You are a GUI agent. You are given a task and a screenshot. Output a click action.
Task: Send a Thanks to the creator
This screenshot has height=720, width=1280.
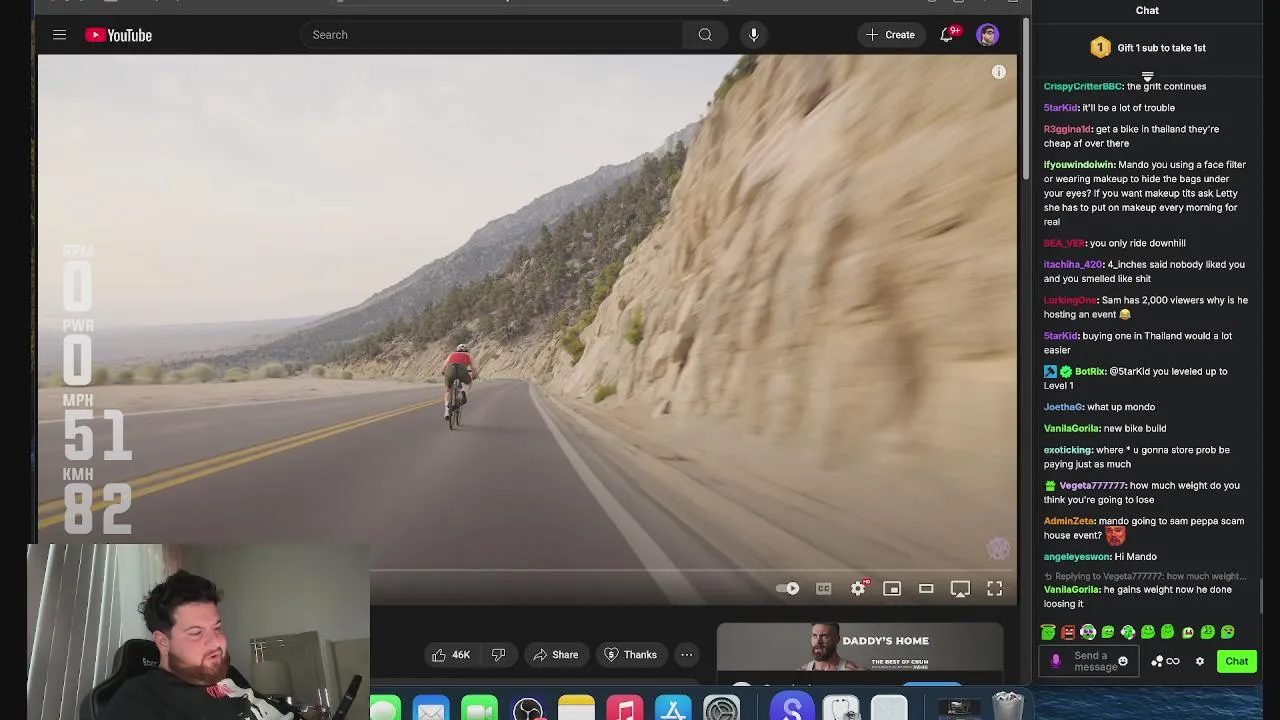click(630, 655)
